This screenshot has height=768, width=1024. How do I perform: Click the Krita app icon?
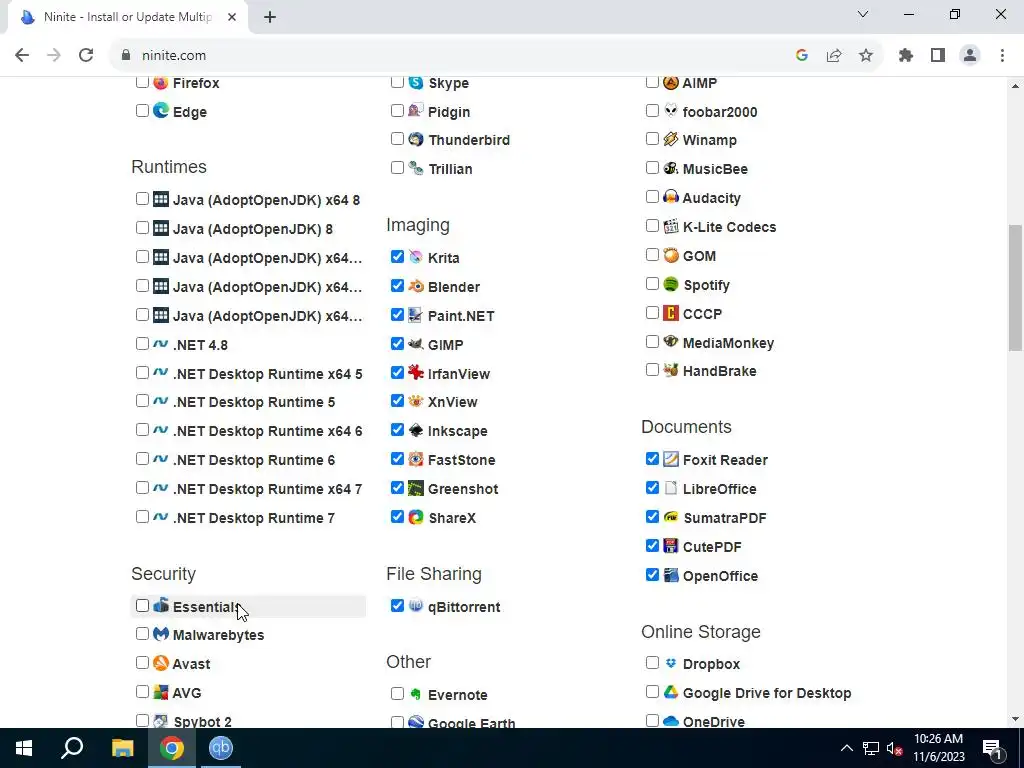(x=415, y=257)
